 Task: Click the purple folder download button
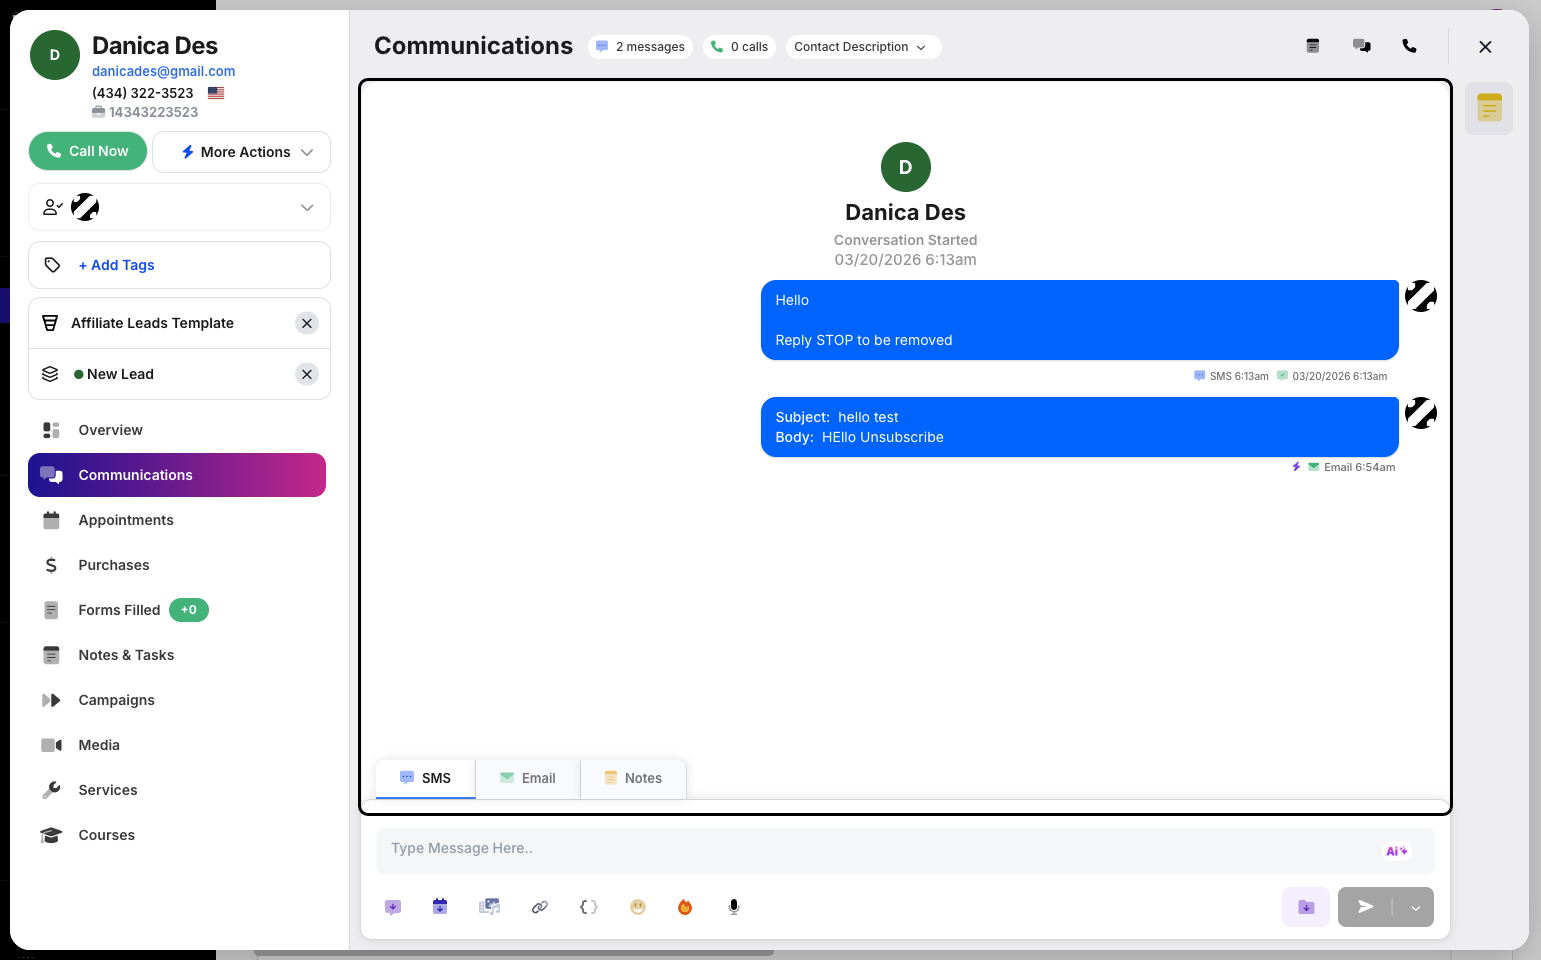coord(1306,907)
